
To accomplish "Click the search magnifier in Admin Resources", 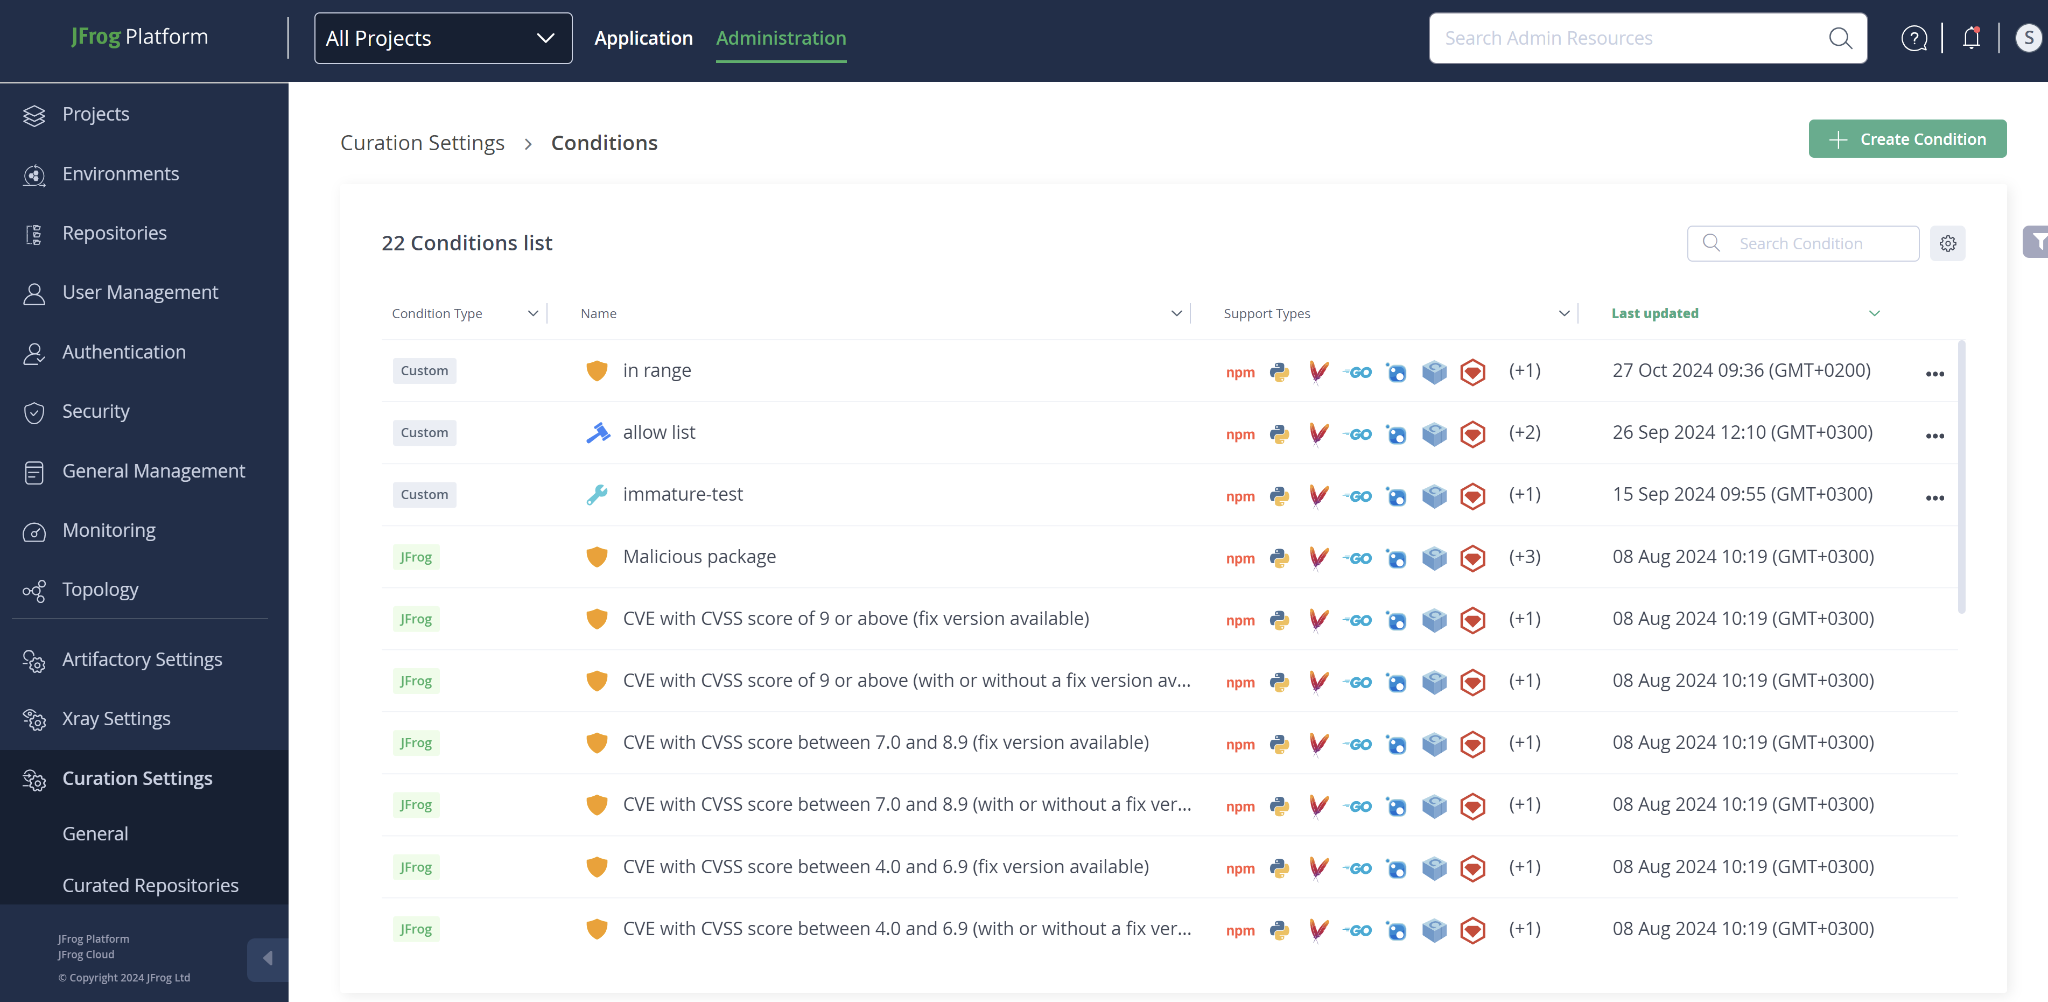I will (1840, 38).
